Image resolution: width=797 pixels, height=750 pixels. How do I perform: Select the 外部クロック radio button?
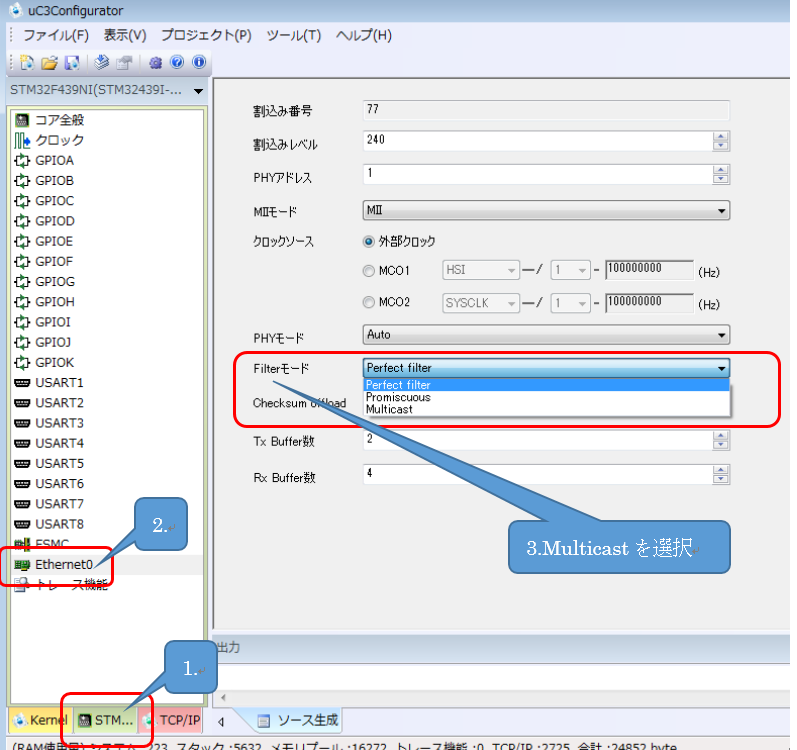[368, 242]
